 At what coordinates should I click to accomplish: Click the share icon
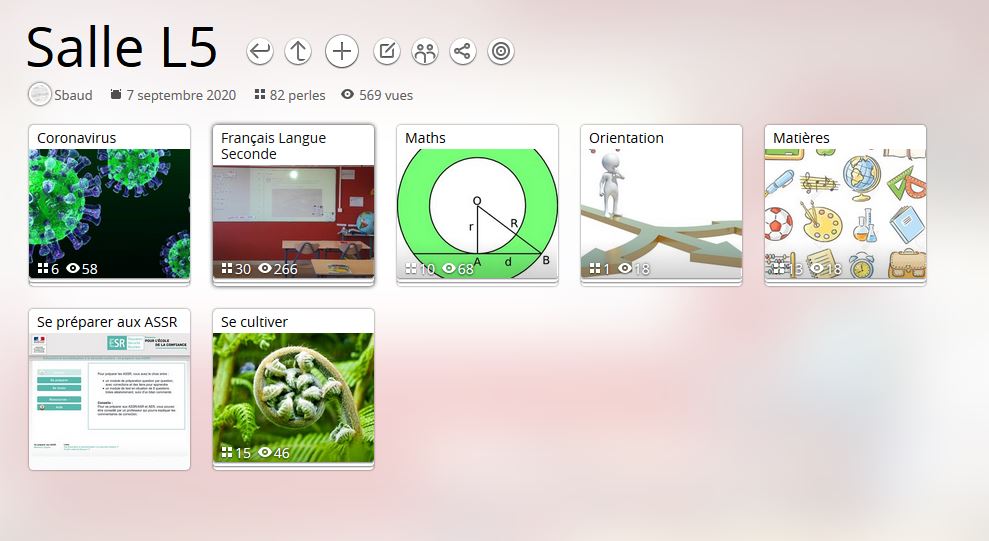[462, 51]
